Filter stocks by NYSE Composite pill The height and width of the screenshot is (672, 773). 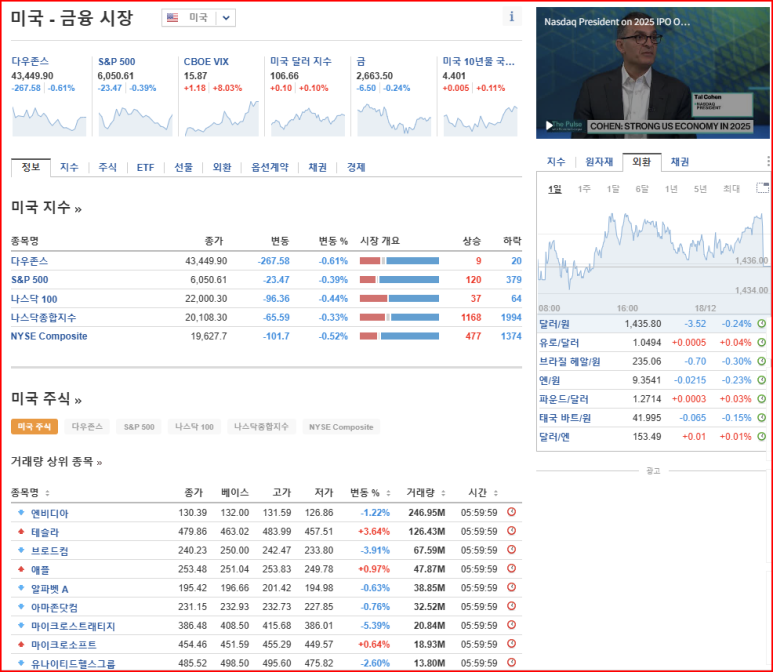pyautogui.click(x=341, y=426)
